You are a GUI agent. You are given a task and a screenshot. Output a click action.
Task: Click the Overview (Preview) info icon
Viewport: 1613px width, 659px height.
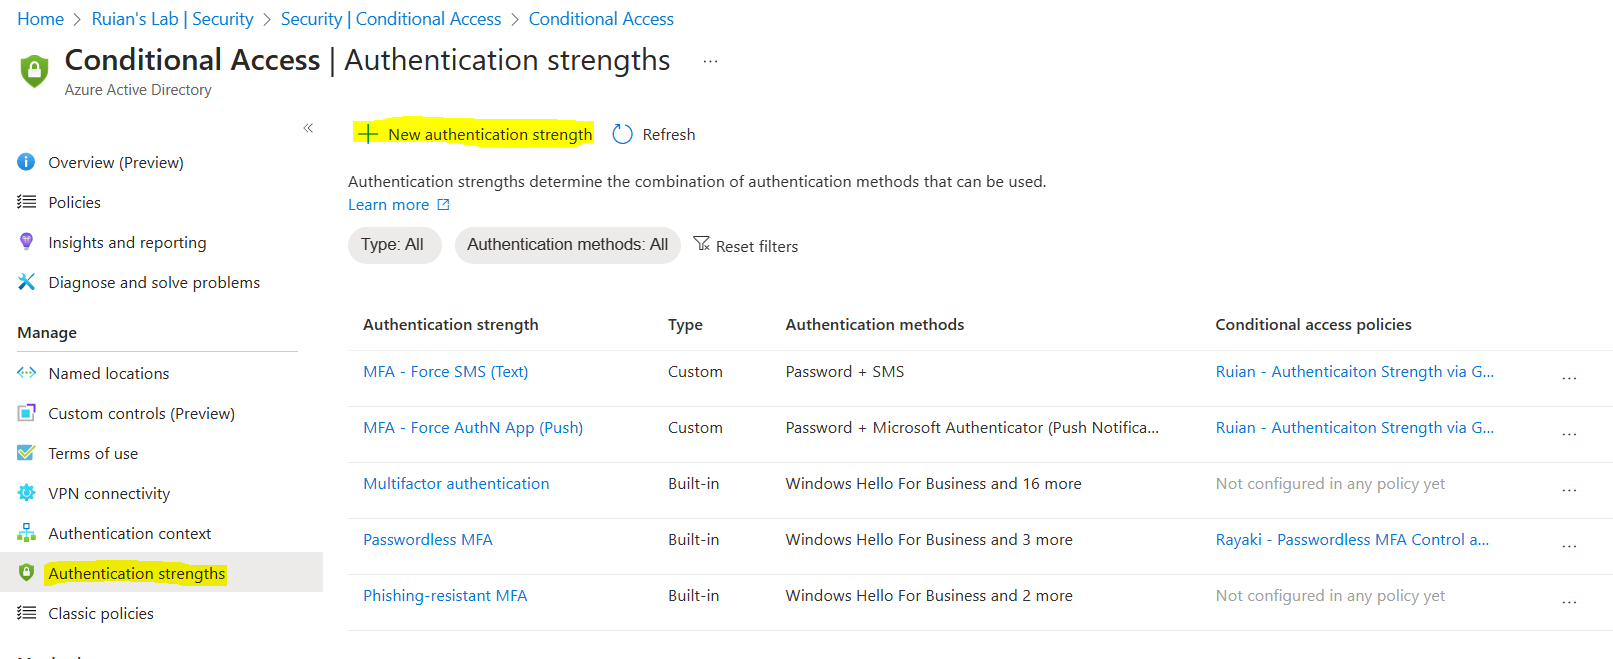[26, 162]
